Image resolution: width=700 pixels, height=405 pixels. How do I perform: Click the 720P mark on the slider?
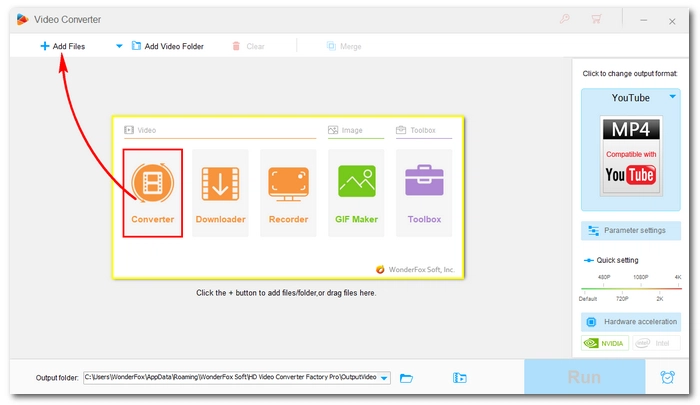pos(622,298)
